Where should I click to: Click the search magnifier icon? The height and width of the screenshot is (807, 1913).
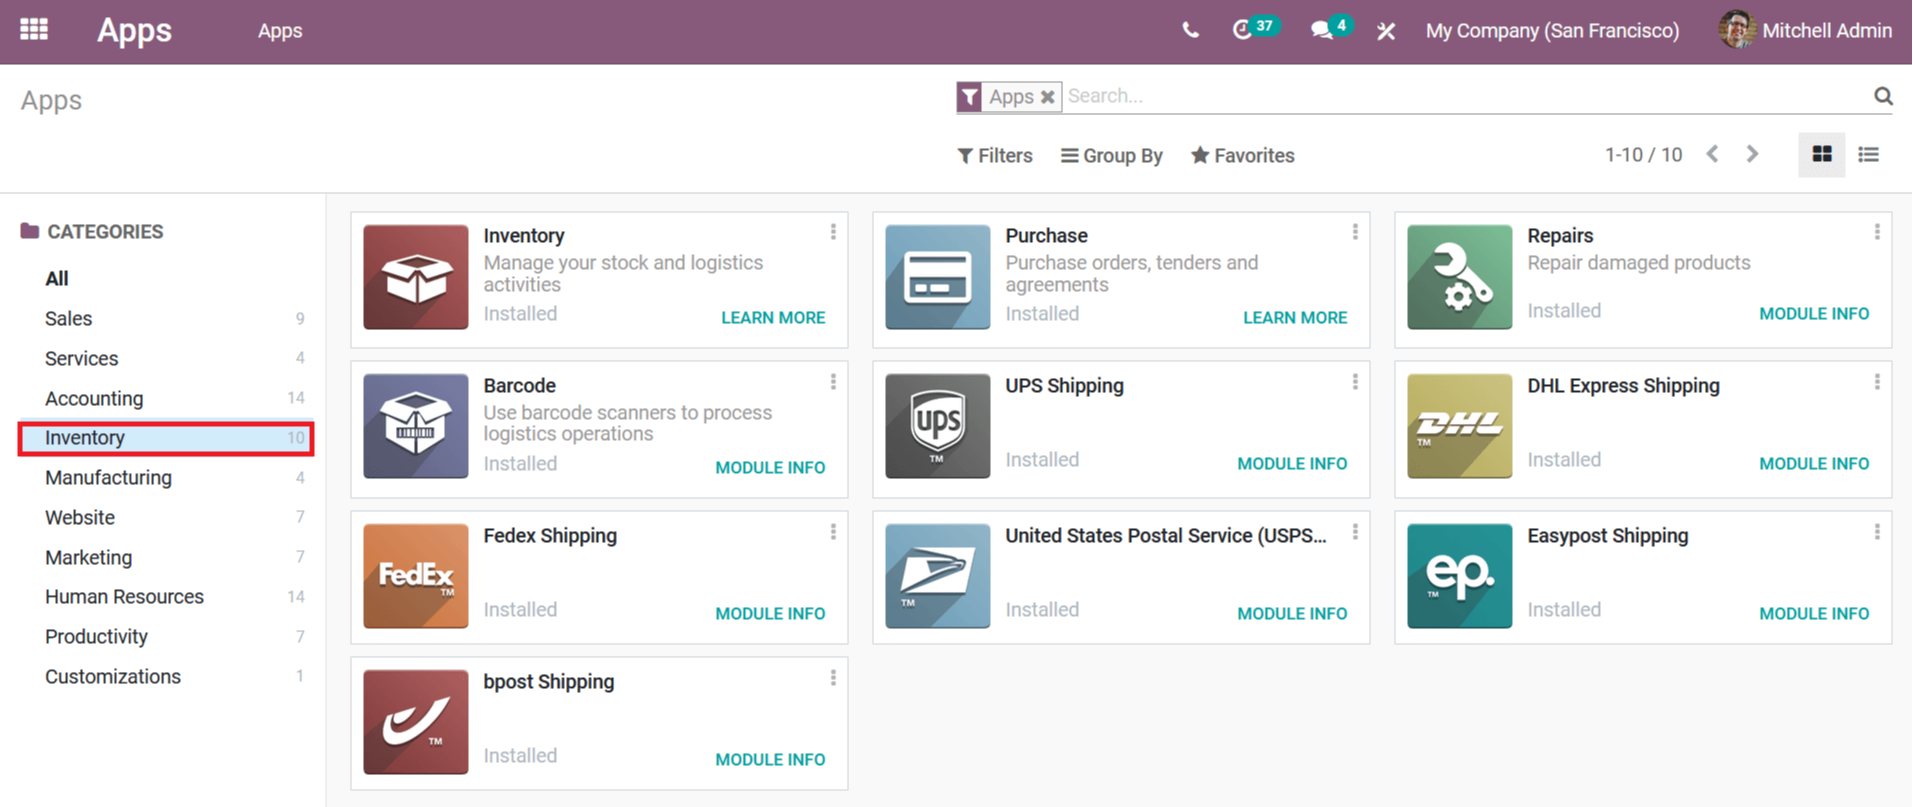[x=1883, y=96]
